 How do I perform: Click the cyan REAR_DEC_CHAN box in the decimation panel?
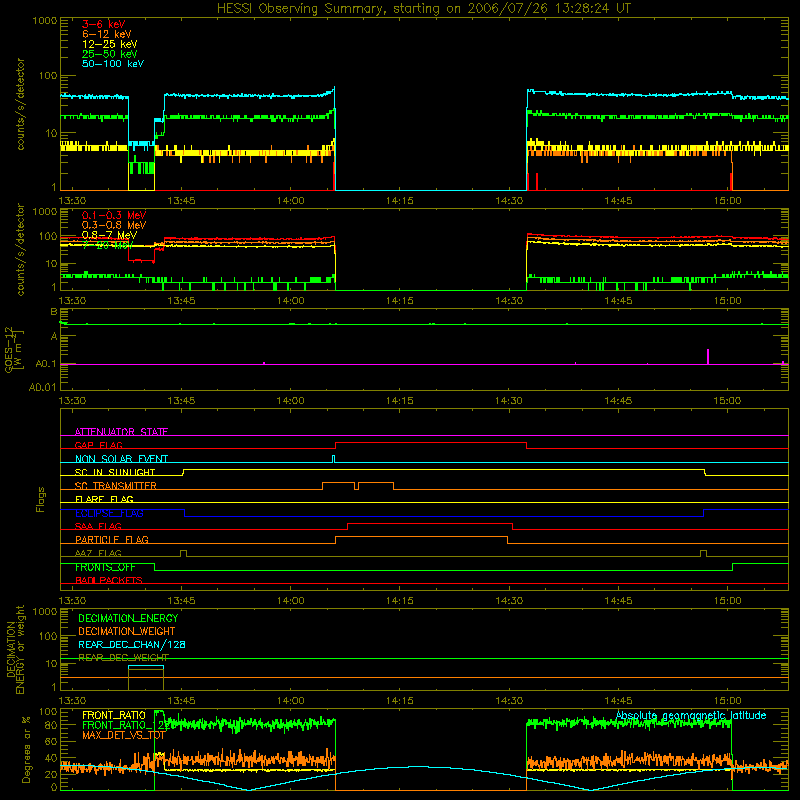(146, 666)
